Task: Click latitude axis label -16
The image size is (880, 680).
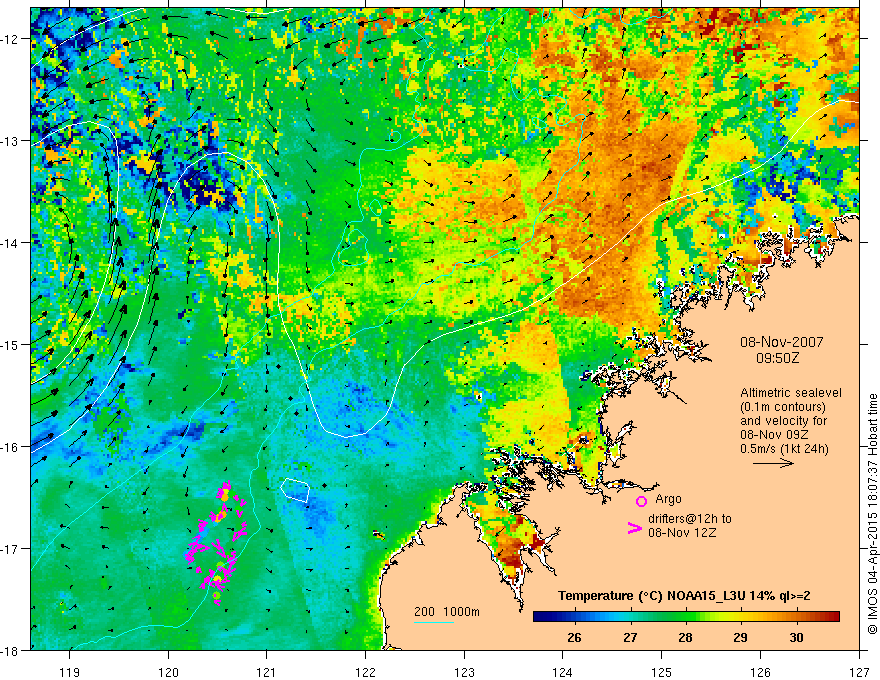Action: click(x=11, y=447)
